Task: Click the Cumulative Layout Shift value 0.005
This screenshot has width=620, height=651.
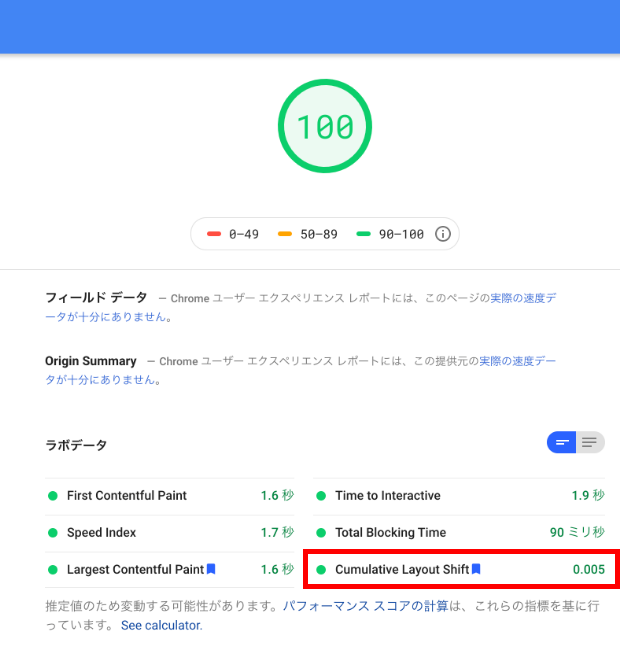Action: coord(588,570)
